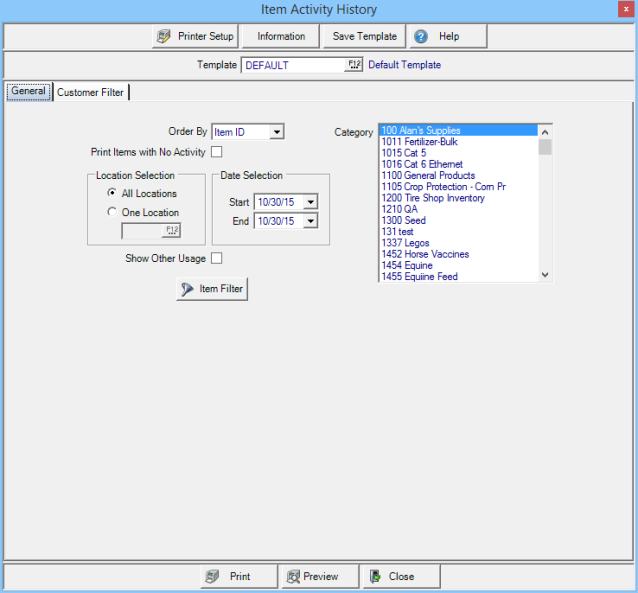The height and width of the screenshot is (593, 638).
Task: Choose the All Locations radio option
Action: click(x=112, y=193)
